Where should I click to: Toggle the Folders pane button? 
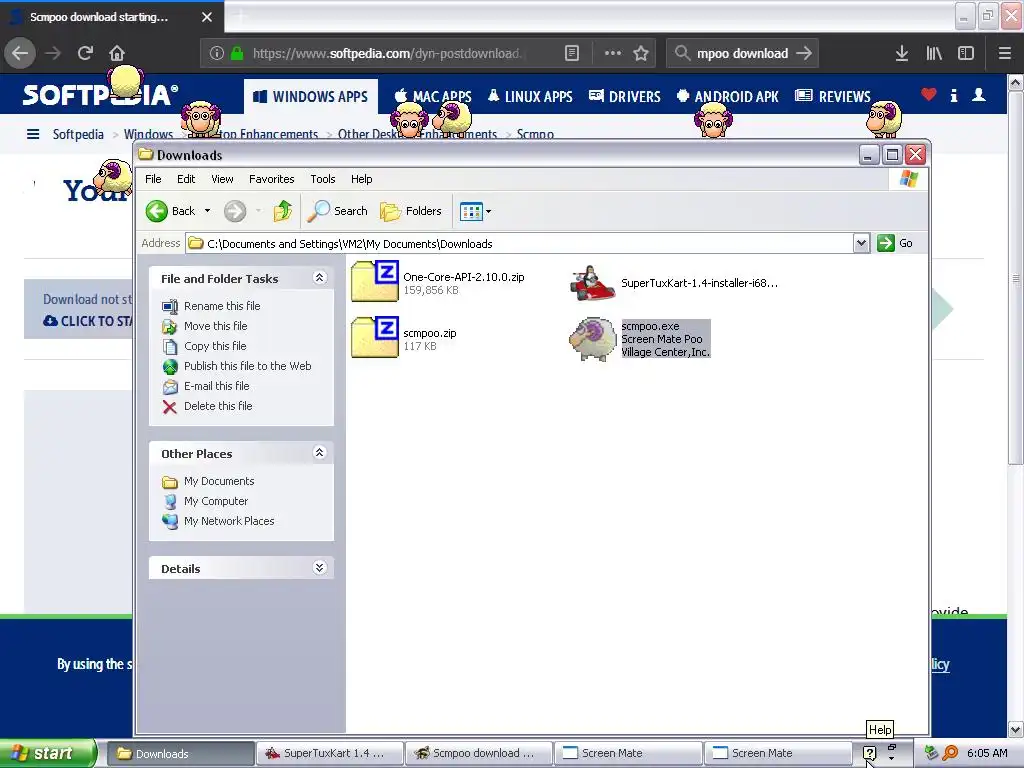tap(411, 211)
